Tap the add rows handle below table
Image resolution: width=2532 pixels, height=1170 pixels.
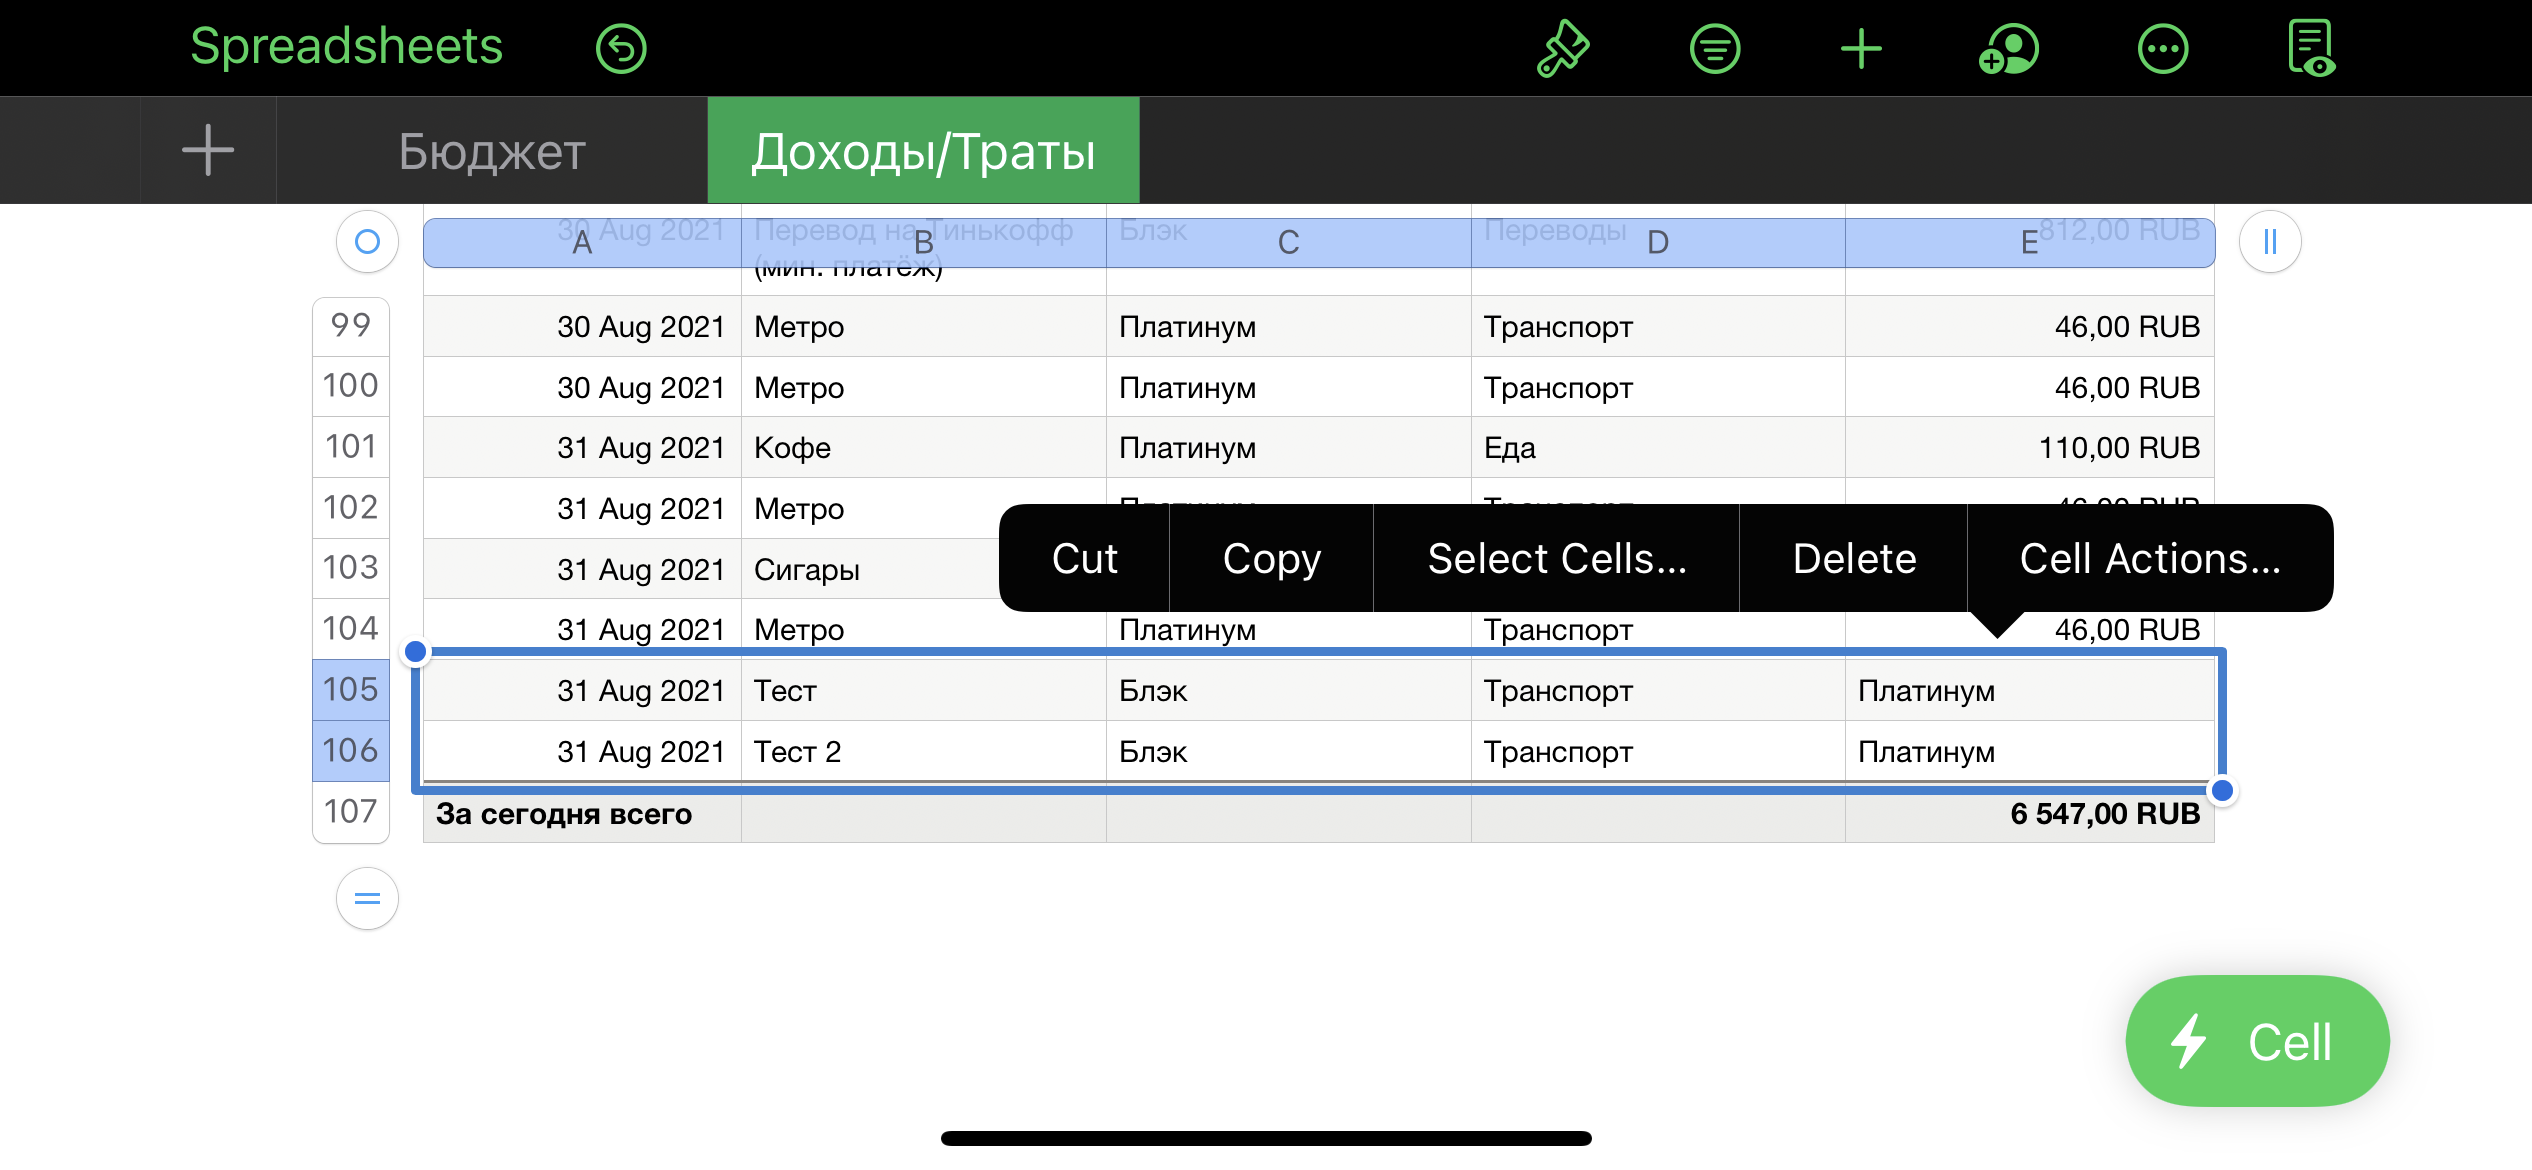[x=367, y=898]
